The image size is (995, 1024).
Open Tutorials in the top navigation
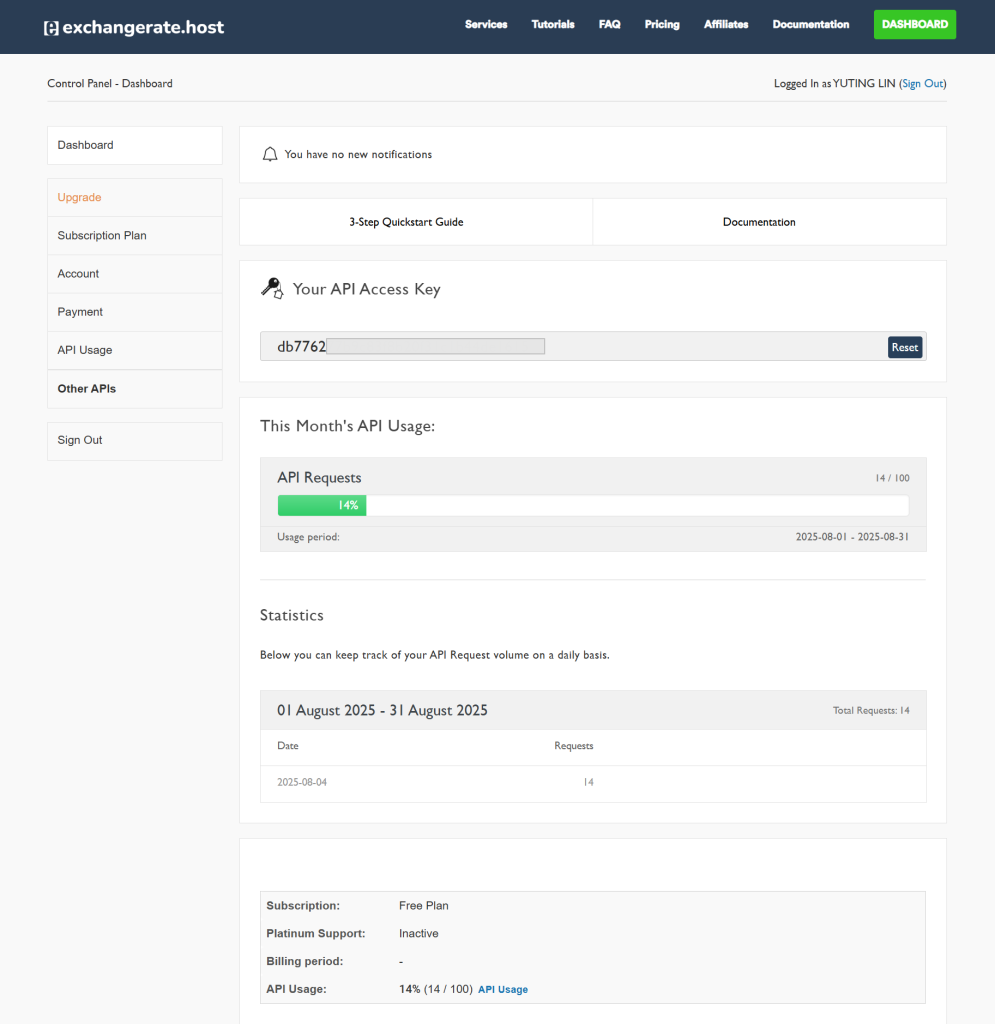click(552, 24)
